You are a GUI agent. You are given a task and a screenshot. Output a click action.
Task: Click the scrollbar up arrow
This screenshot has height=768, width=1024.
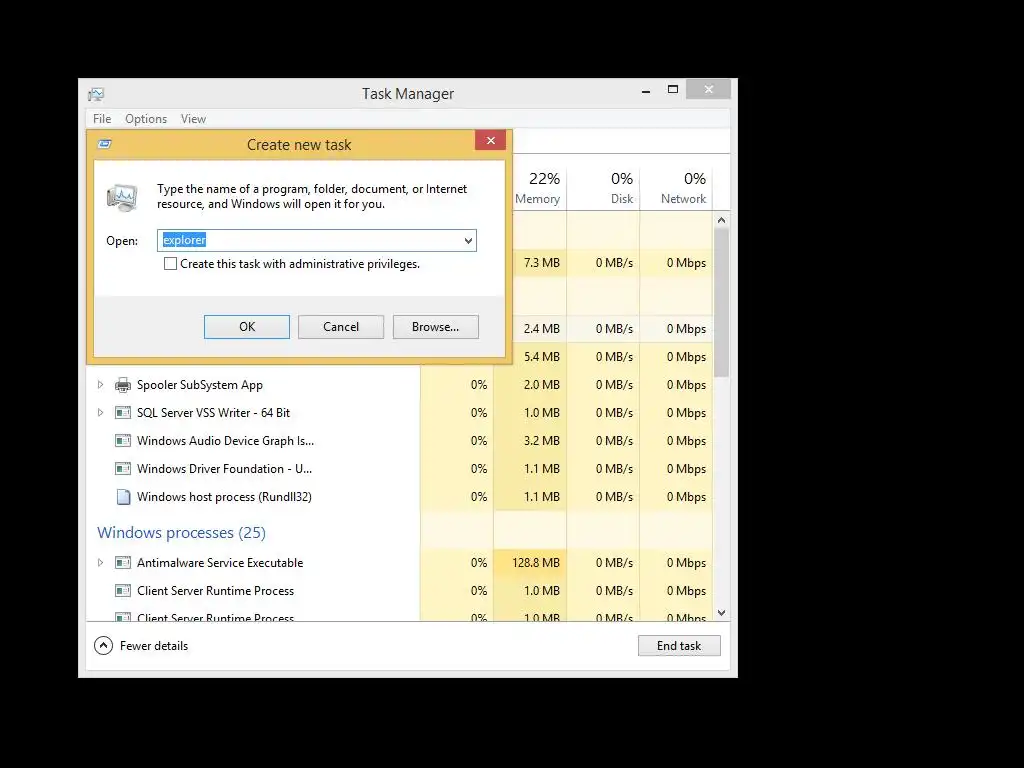721,221
